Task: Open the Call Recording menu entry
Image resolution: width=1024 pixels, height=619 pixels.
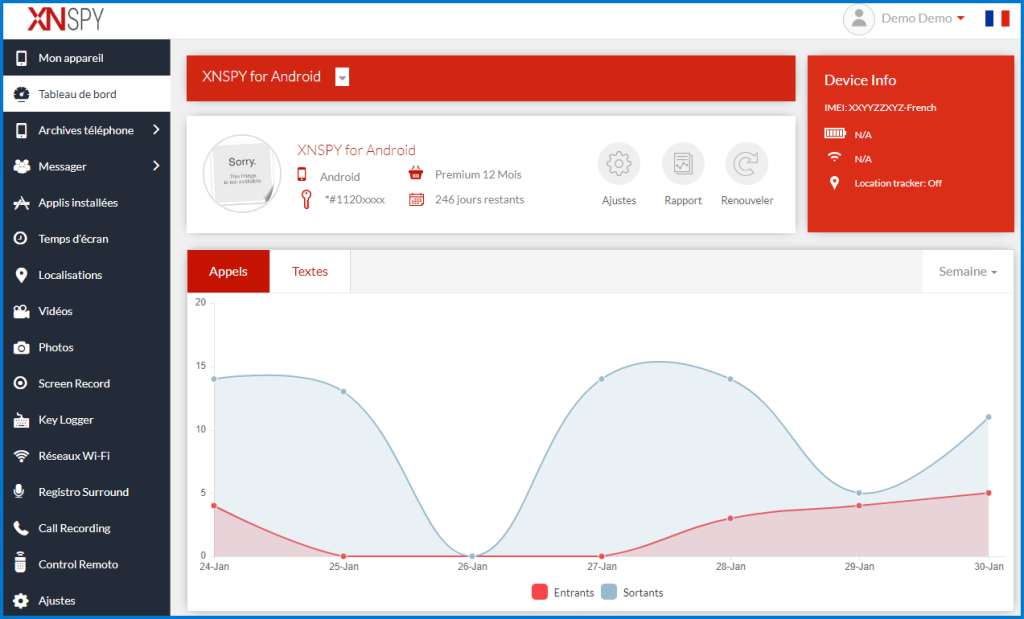Action: [x=87, y=528]
